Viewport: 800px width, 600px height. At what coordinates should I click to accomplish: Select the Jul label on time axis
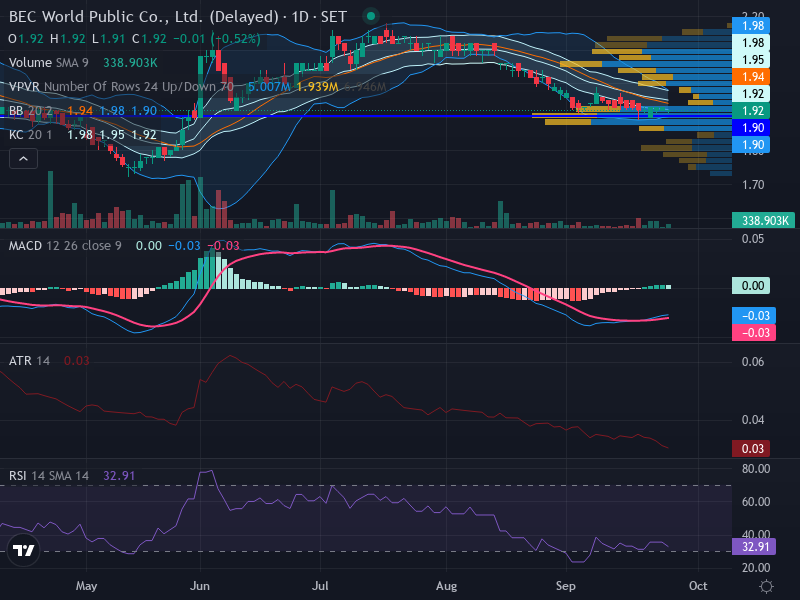(x=320, y=586)
